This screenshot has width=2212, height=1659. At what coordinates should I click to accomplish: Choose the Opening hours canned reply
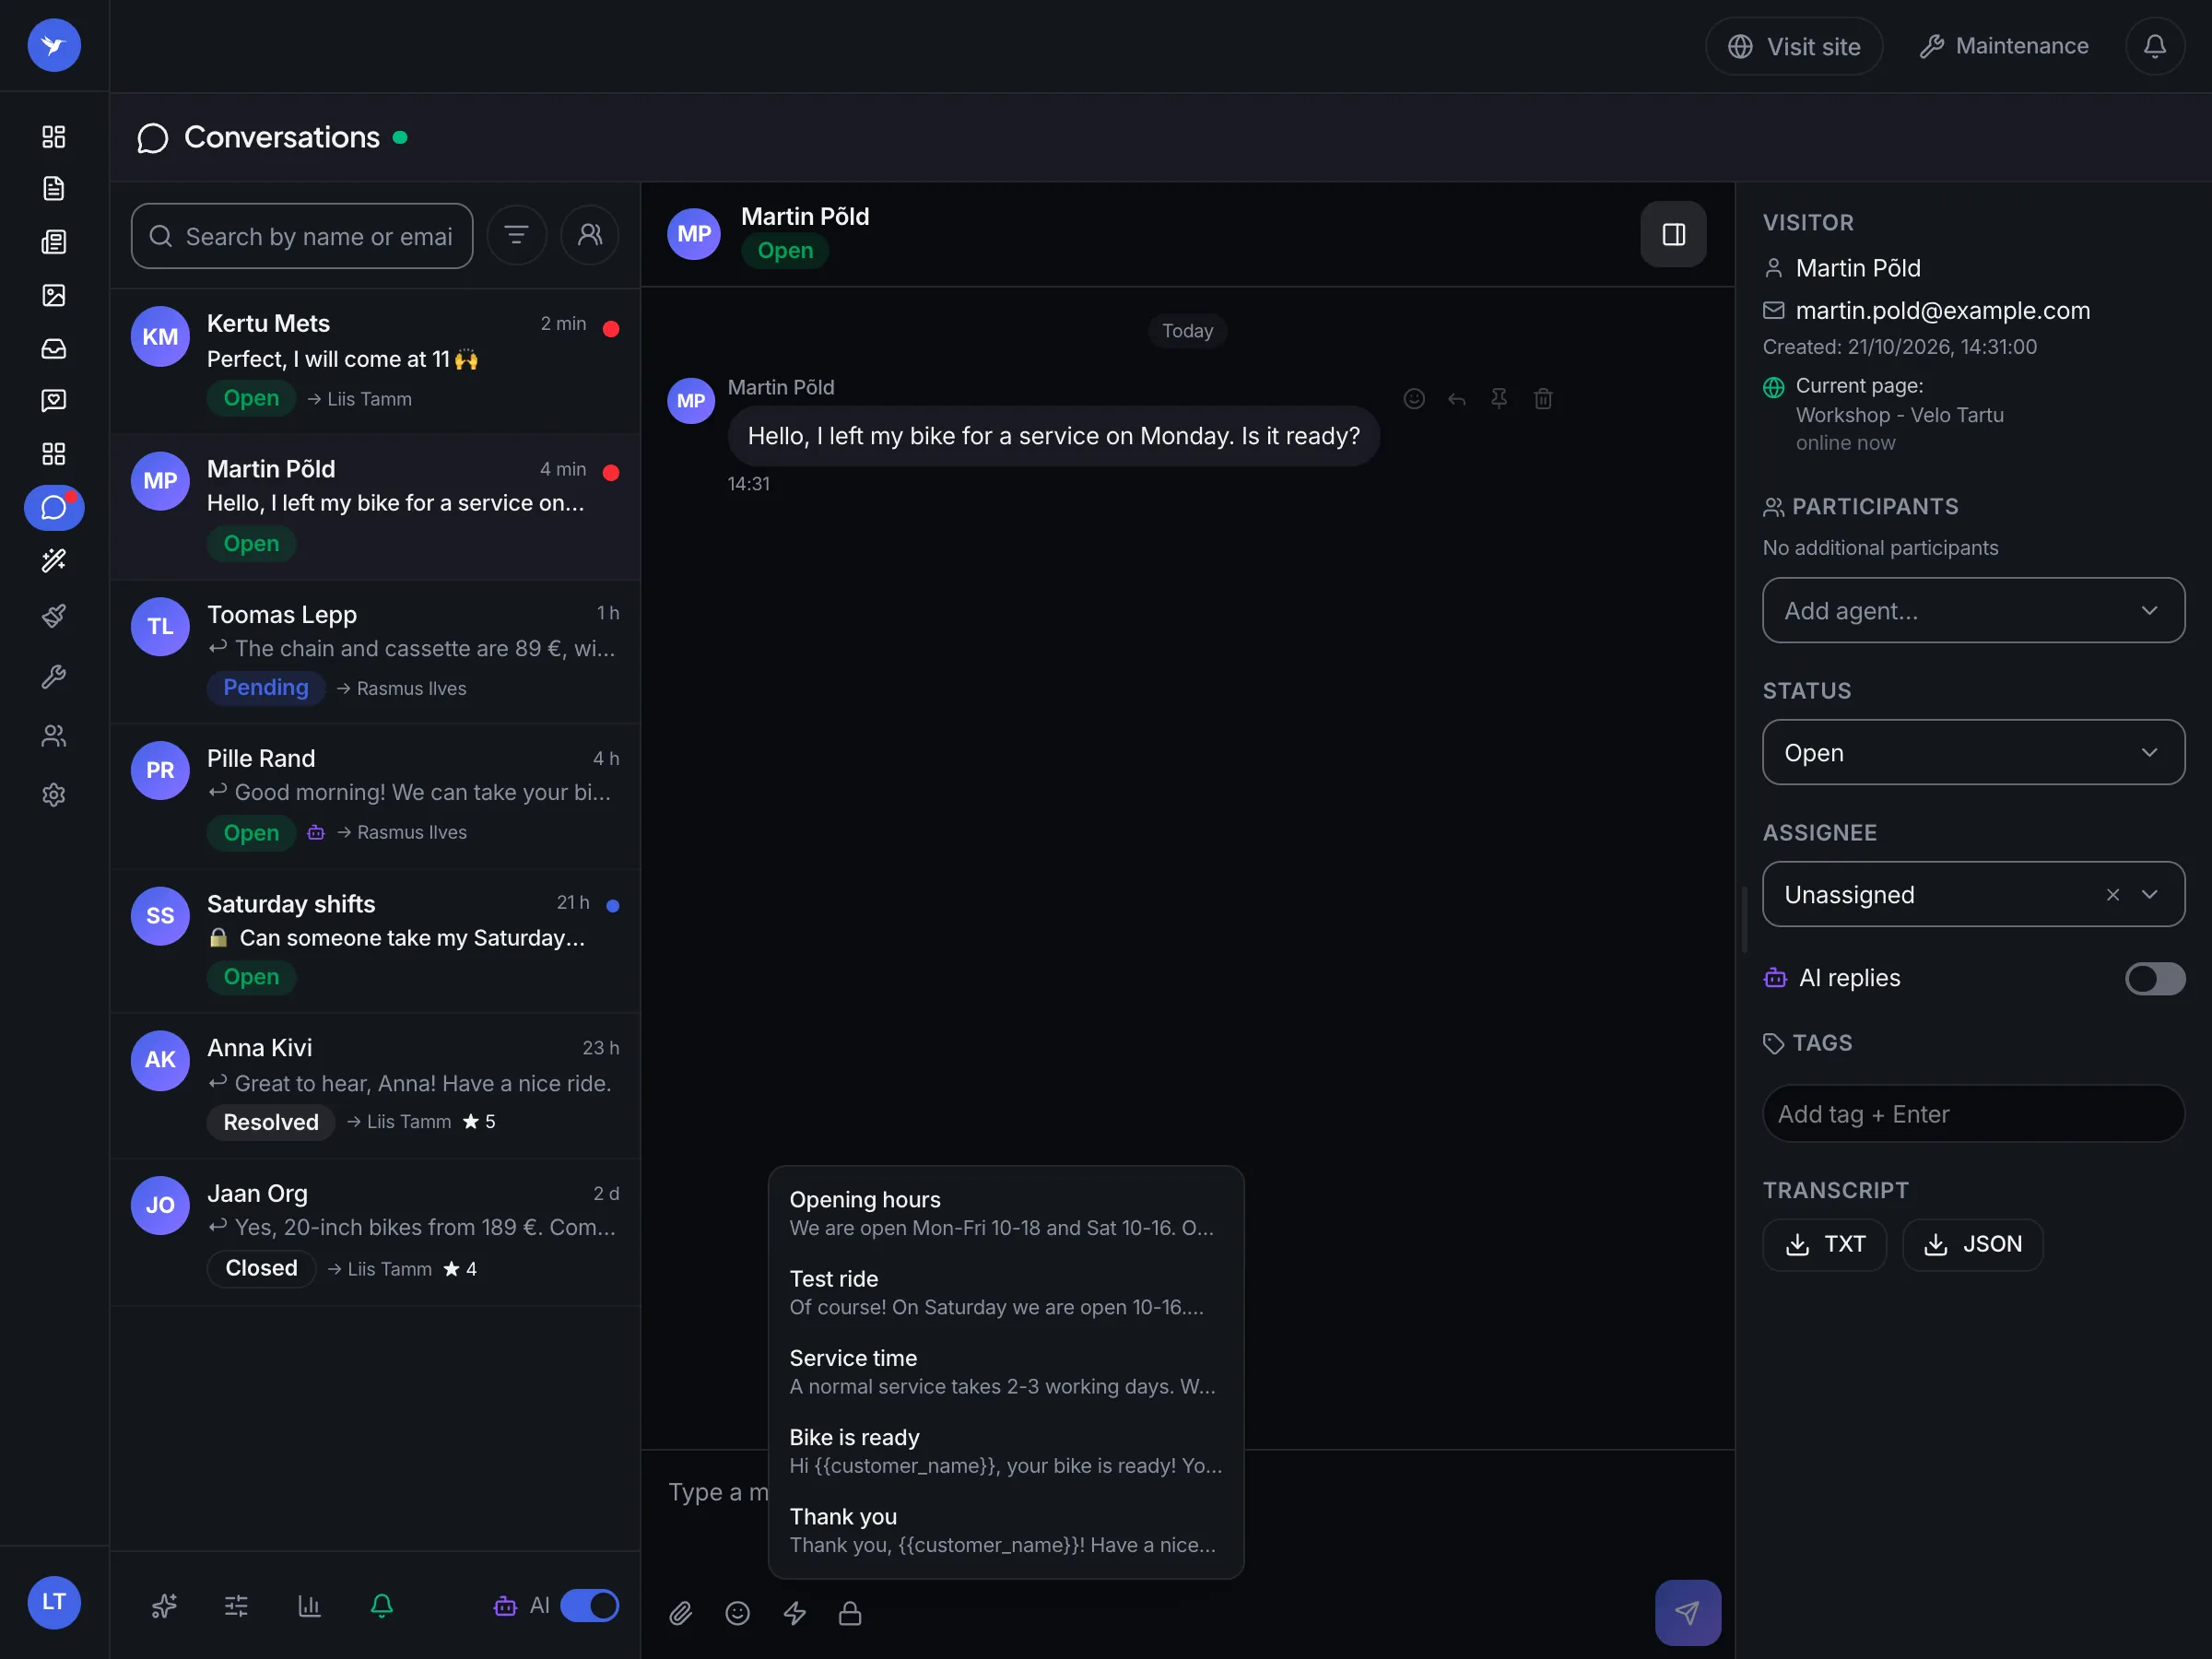[1006, 1213]
